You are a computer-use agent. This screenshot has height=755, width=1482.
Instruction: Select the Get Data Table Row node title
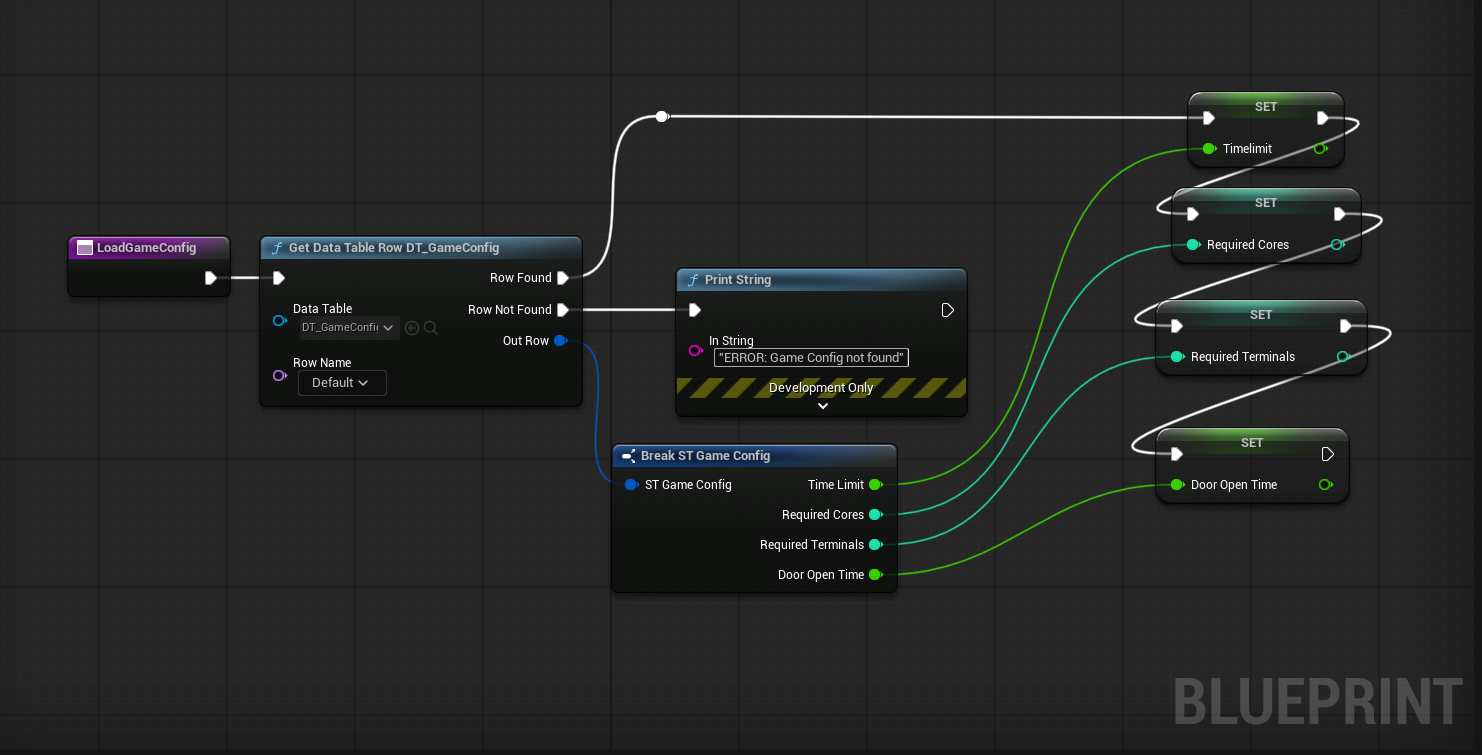tap(394, 248)
